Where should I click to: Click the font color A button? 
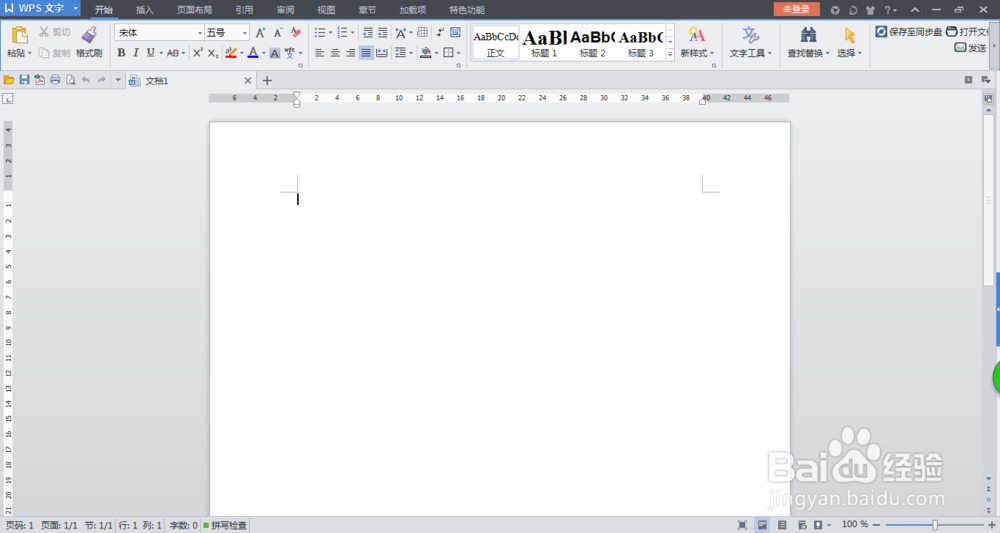click(x=253, y=53)
